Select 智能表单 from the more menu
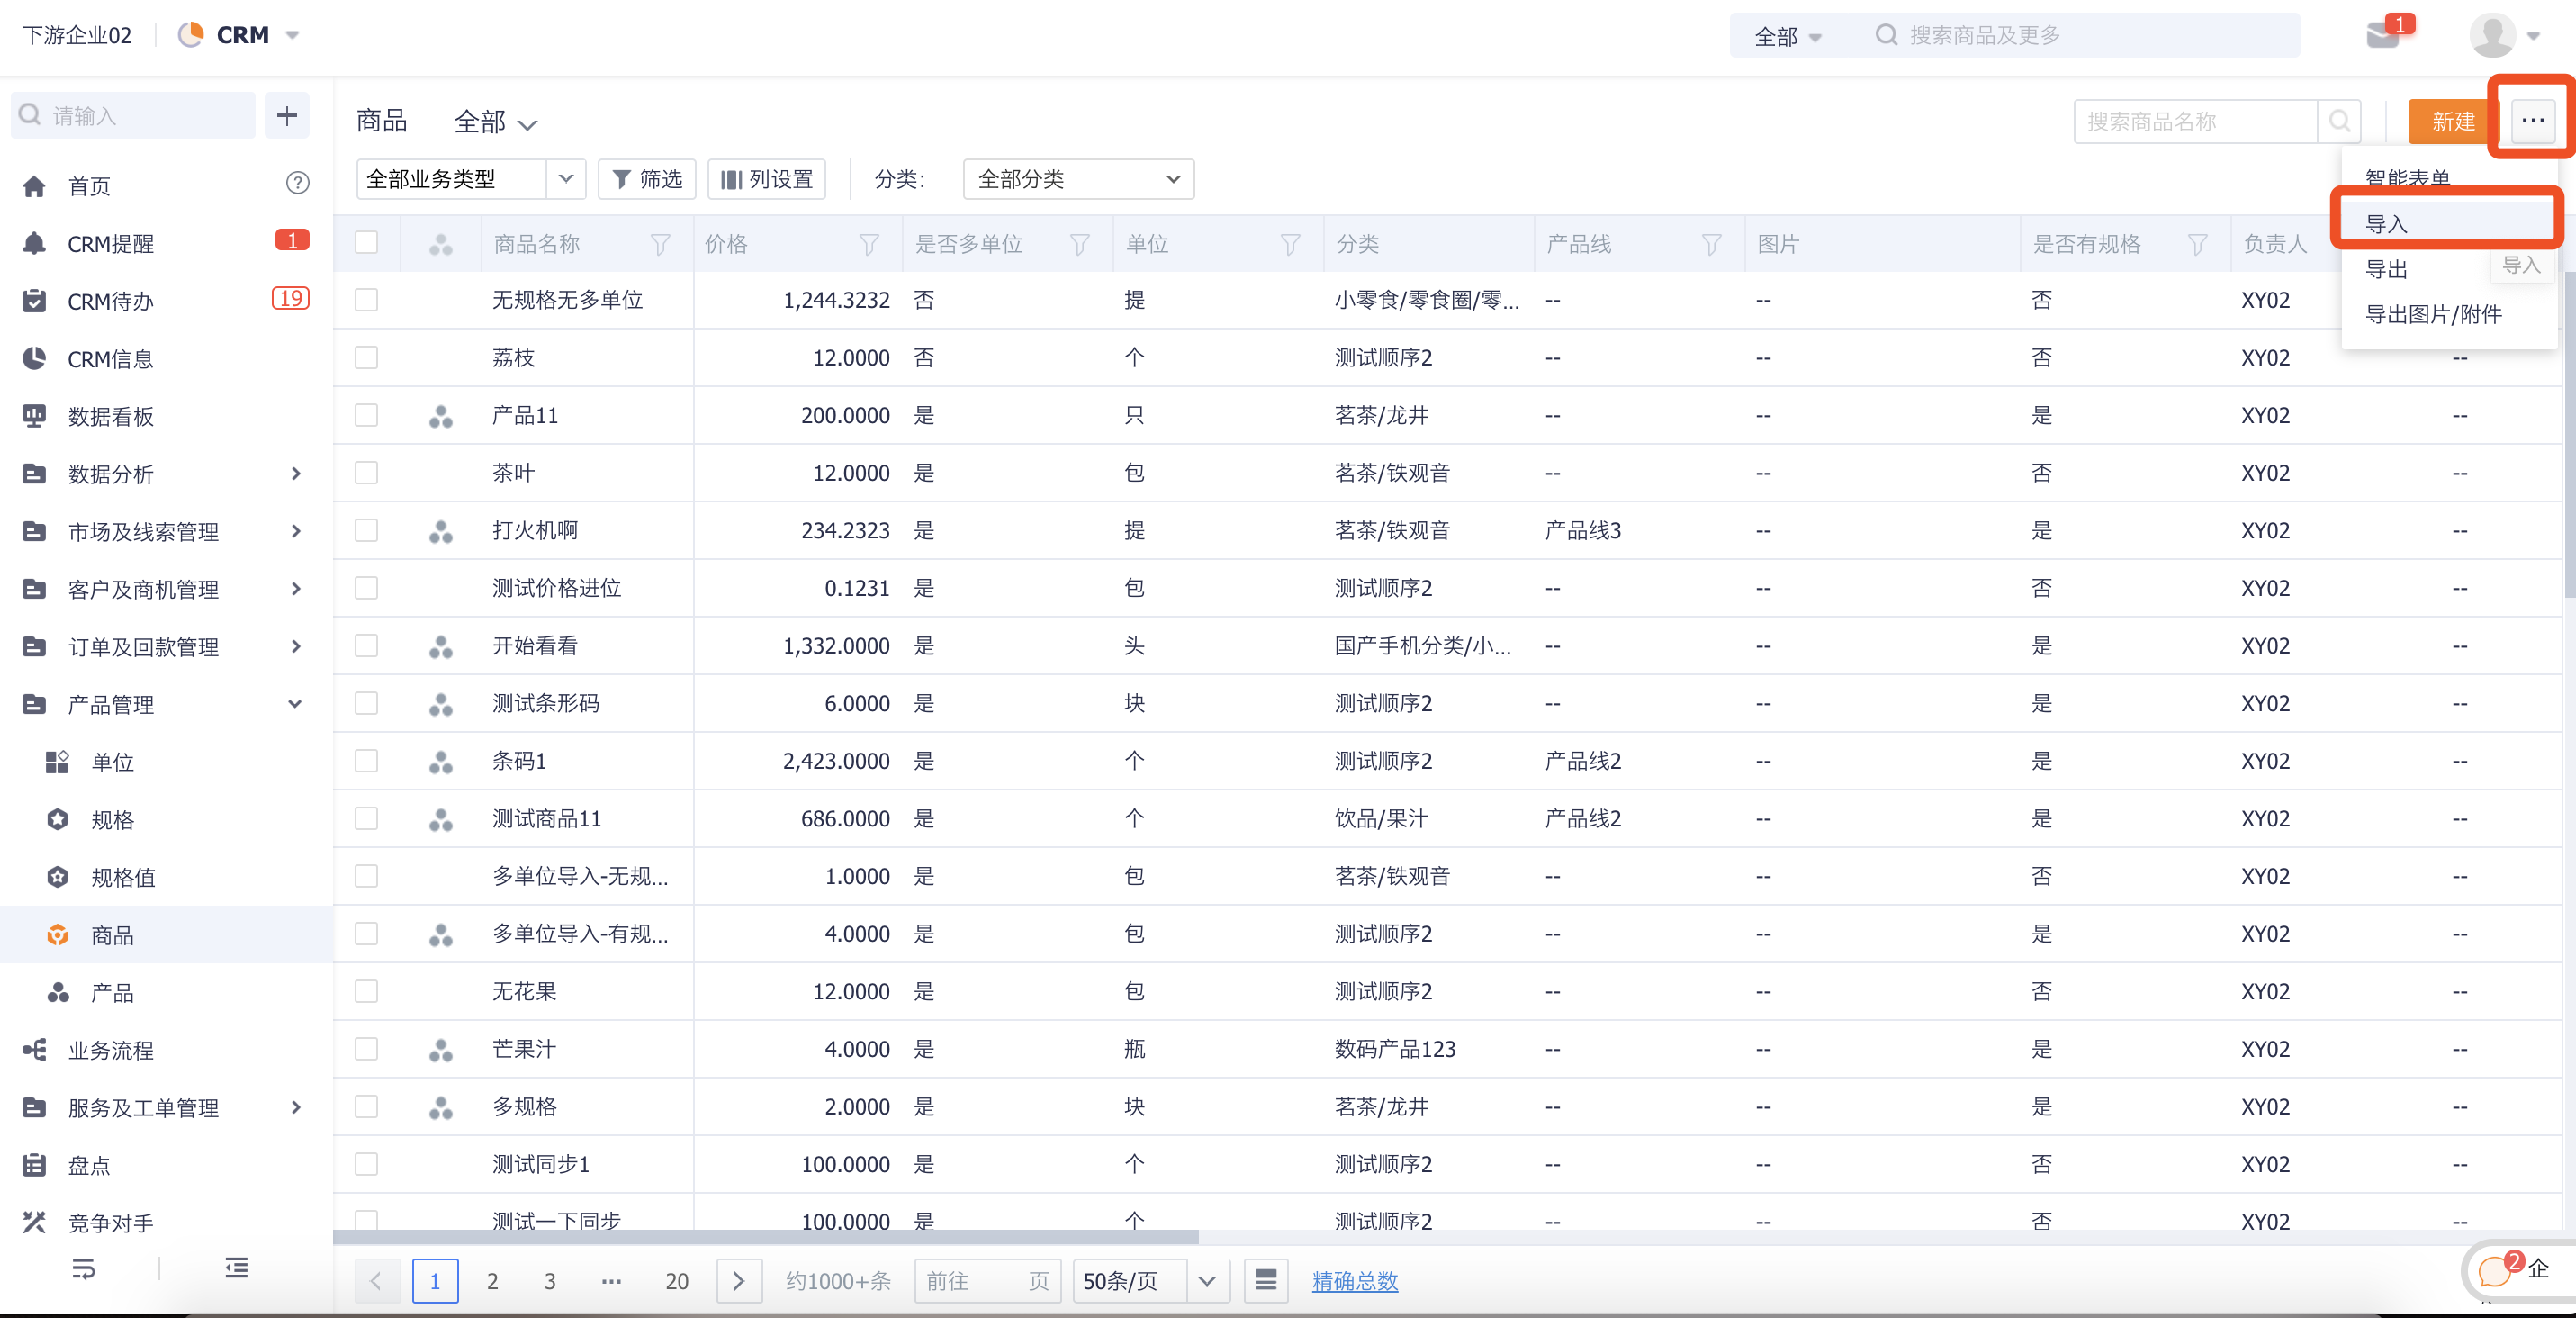Viewport: 2576px width, 1318px height. point(2407,179)
